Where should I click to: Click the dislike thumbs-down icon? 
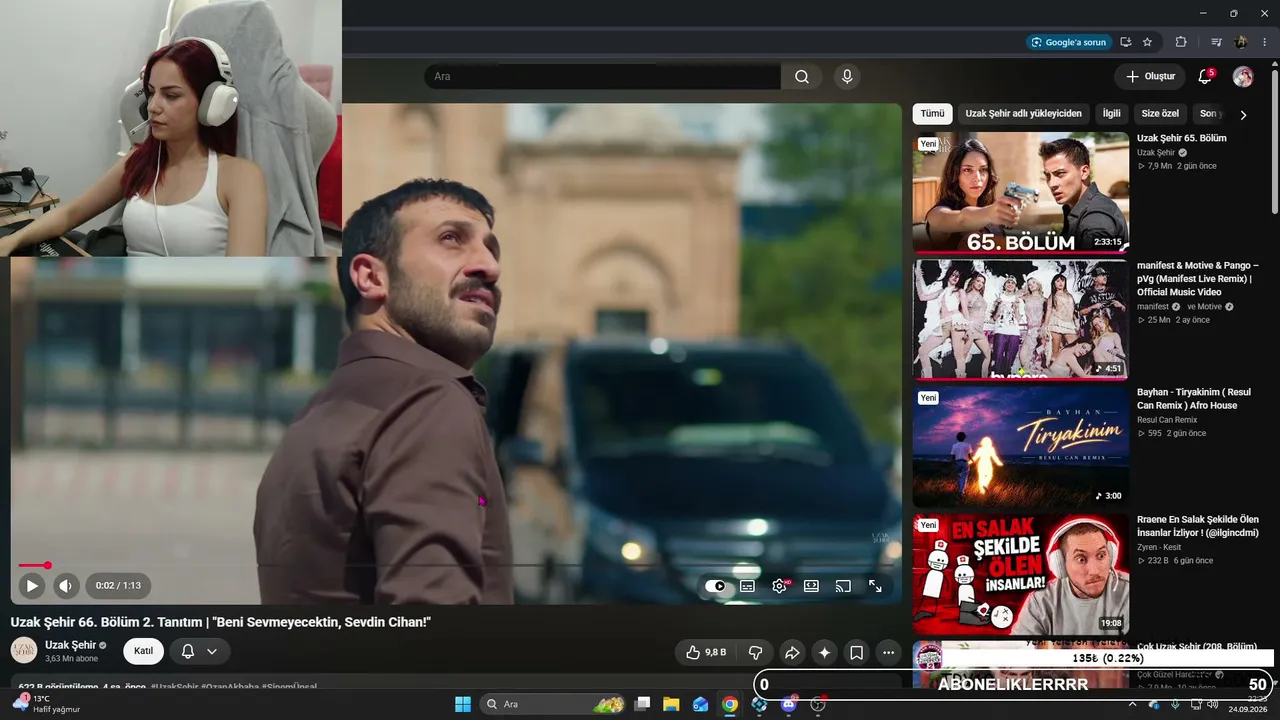coord(756,652)
